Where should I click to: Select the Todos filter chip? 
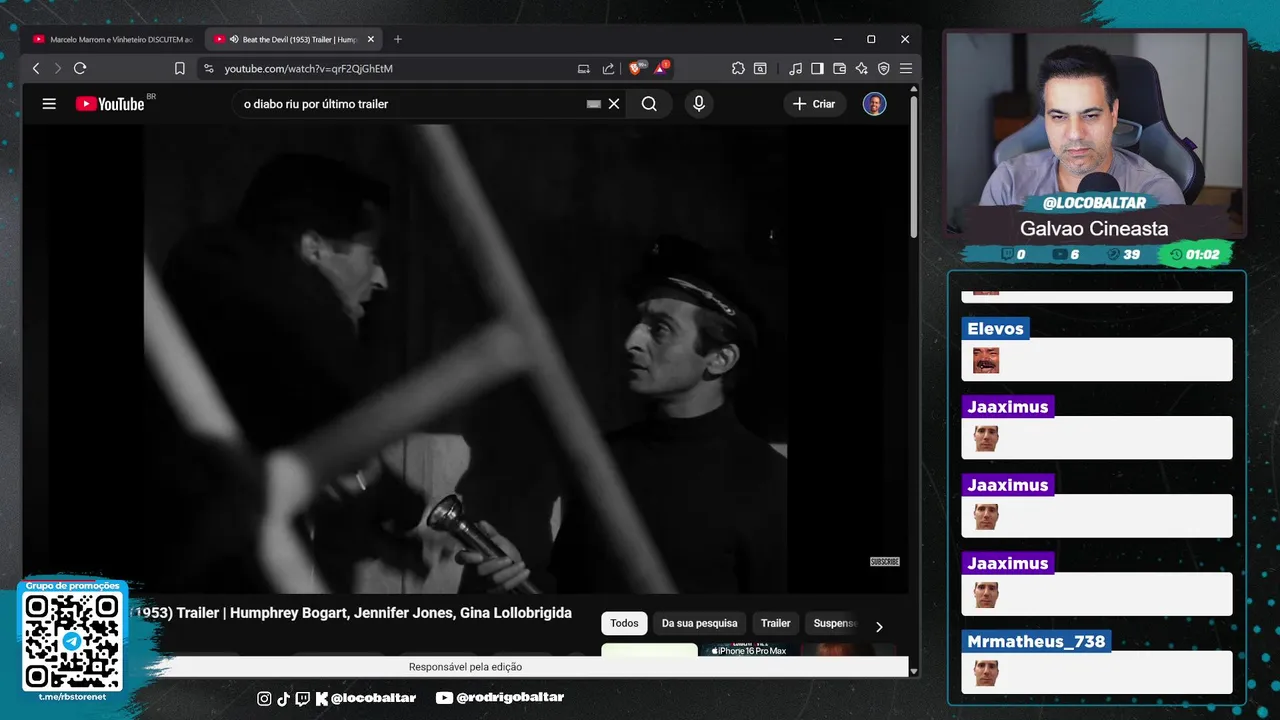click(x=624, y=623)
